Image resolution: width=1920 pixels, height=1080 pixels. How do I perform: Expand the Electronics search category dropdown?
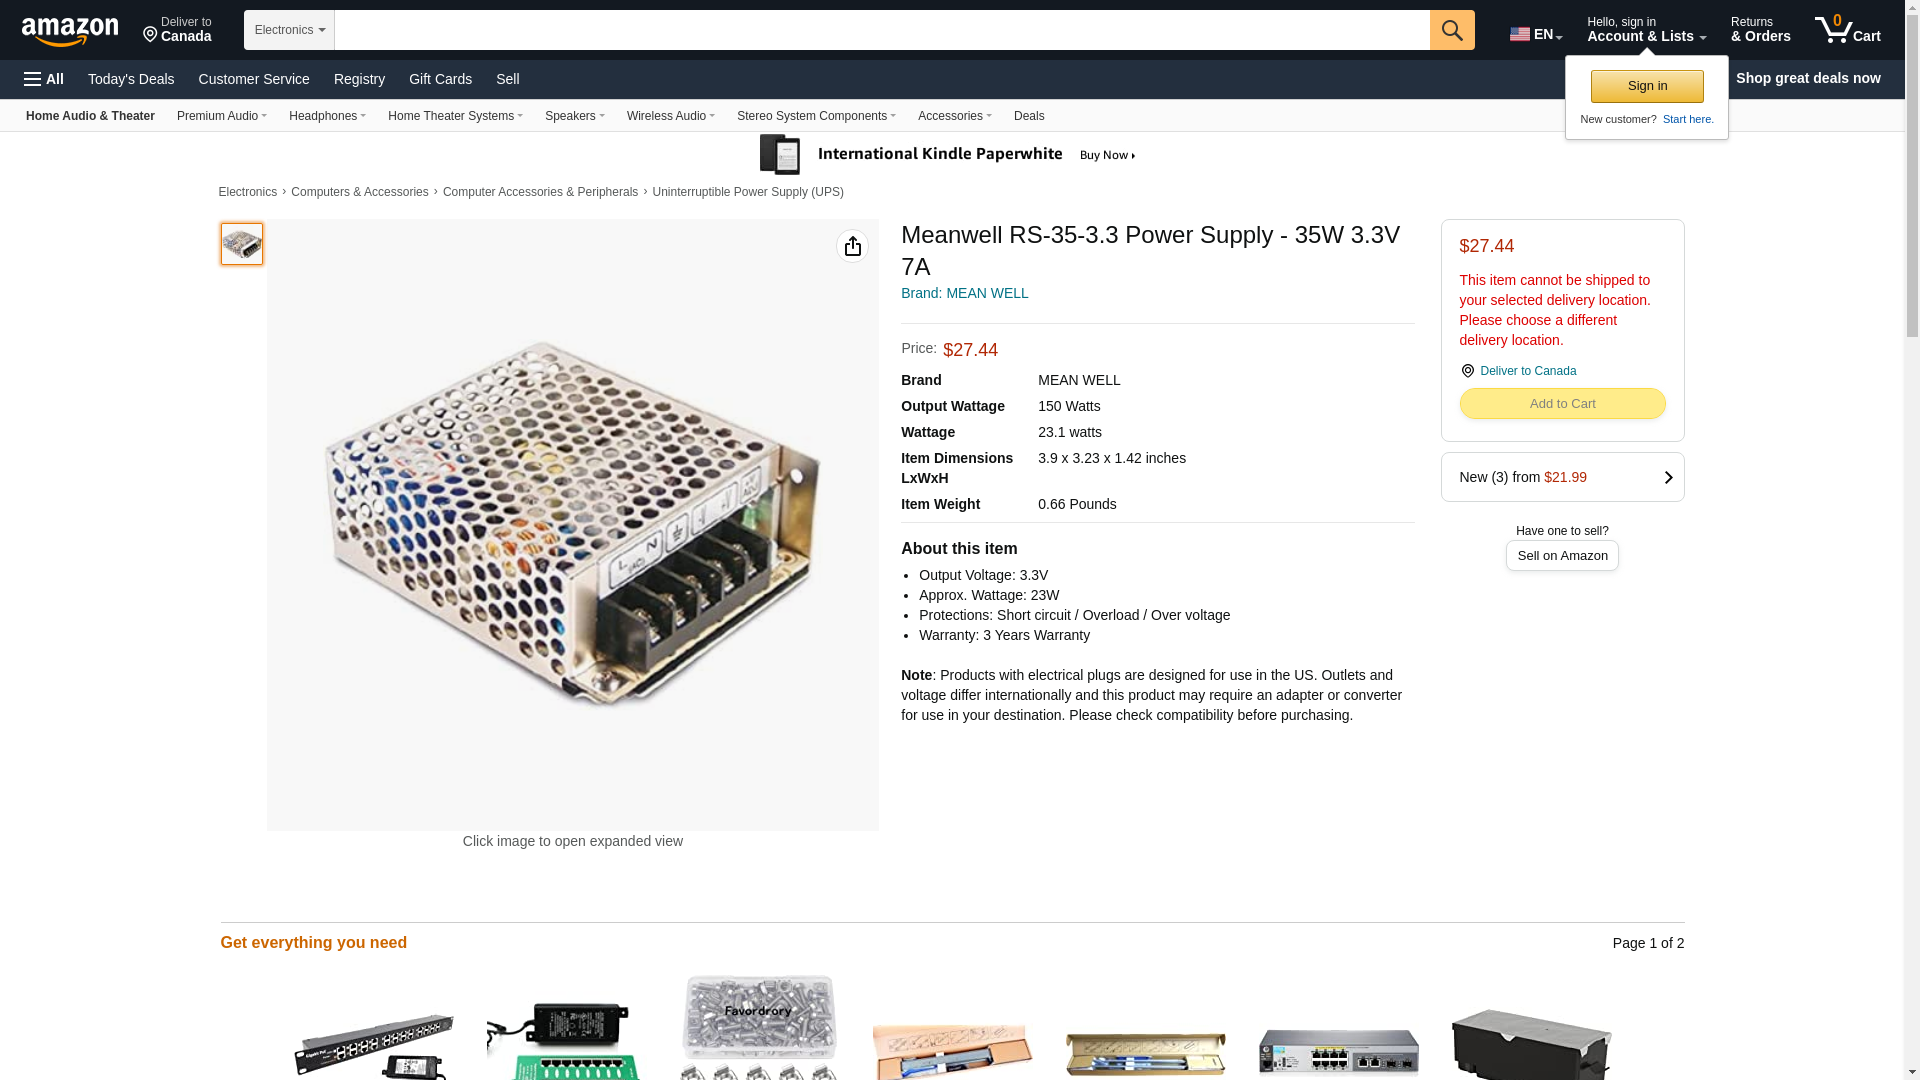point(289,30)
